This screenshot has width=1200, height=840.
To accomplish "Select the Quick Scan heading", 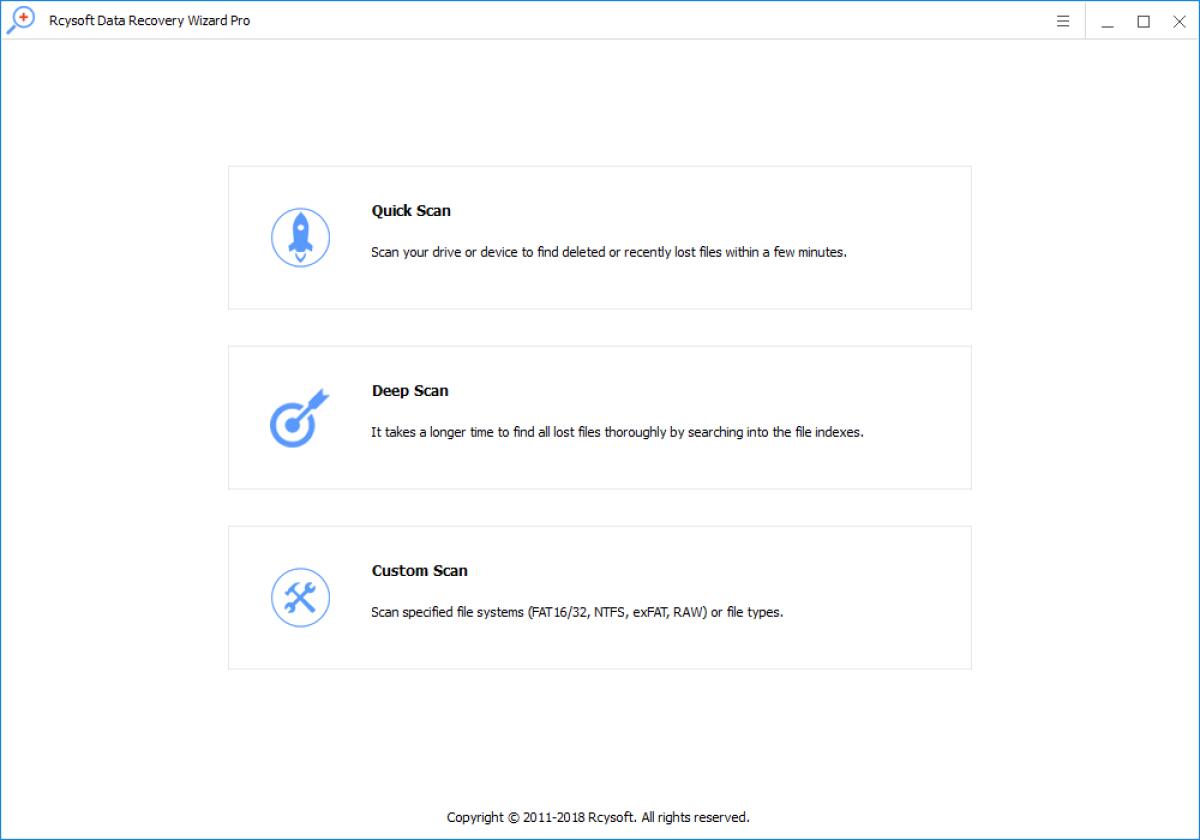I will point(411,211).
